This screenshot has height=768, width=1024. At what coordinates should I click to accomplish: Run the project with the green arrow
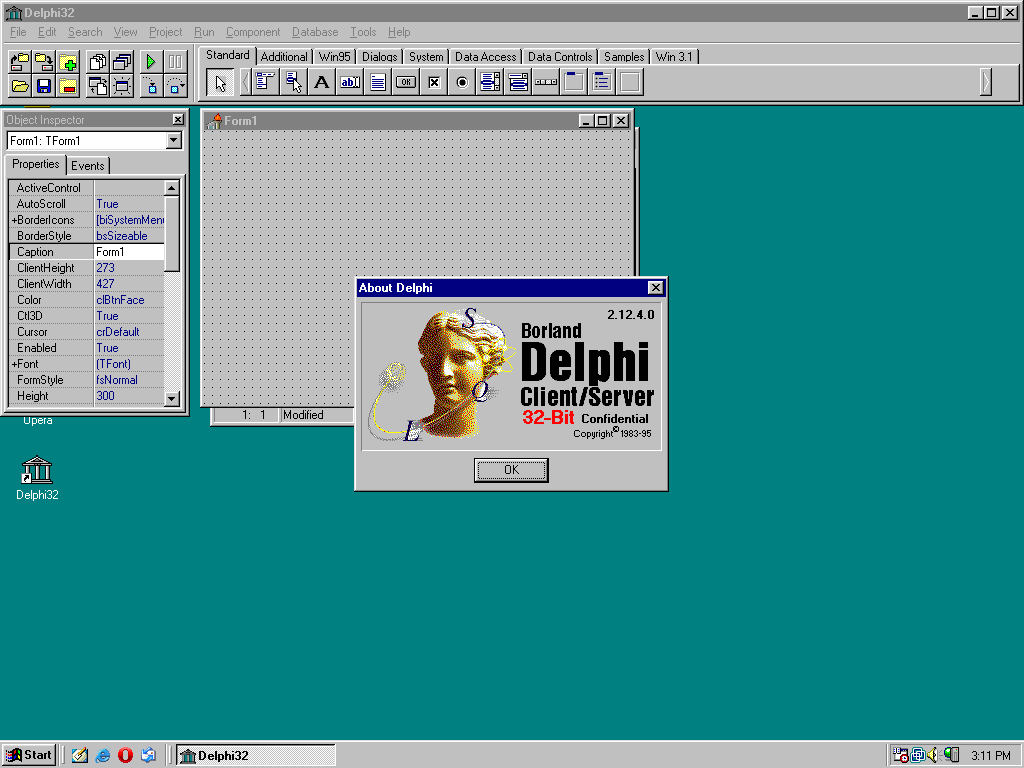click(151, 62)
